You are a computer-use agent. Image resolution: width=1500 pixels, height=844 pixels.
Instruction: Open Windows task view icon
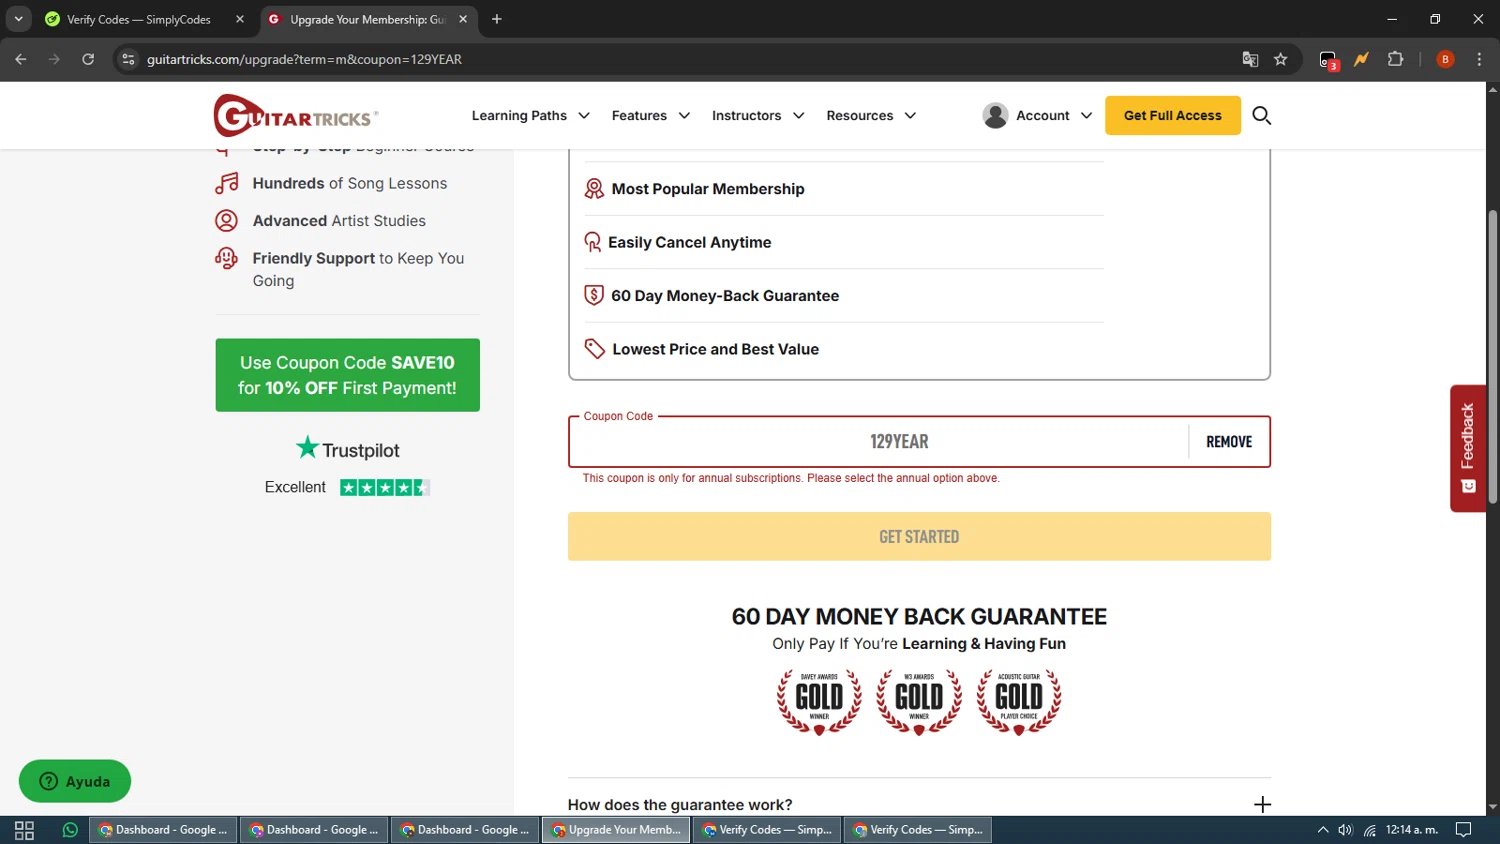point(24,830)
